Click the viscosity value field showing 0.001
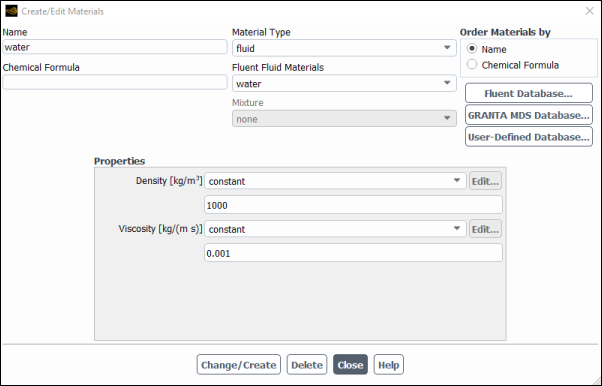Image resolution: width=602 pixels, height=386 pixels. coord(353,253)
